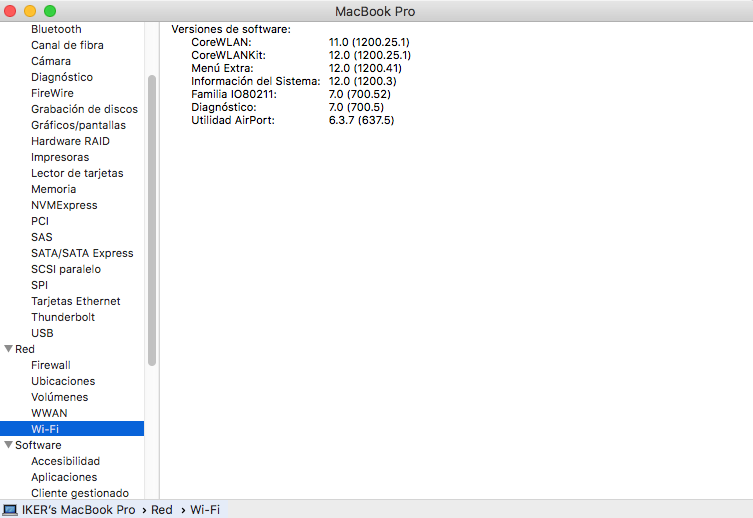Screen dimensions: 753x518
Task: Open the WWAN entry
Action: point(49,413)
